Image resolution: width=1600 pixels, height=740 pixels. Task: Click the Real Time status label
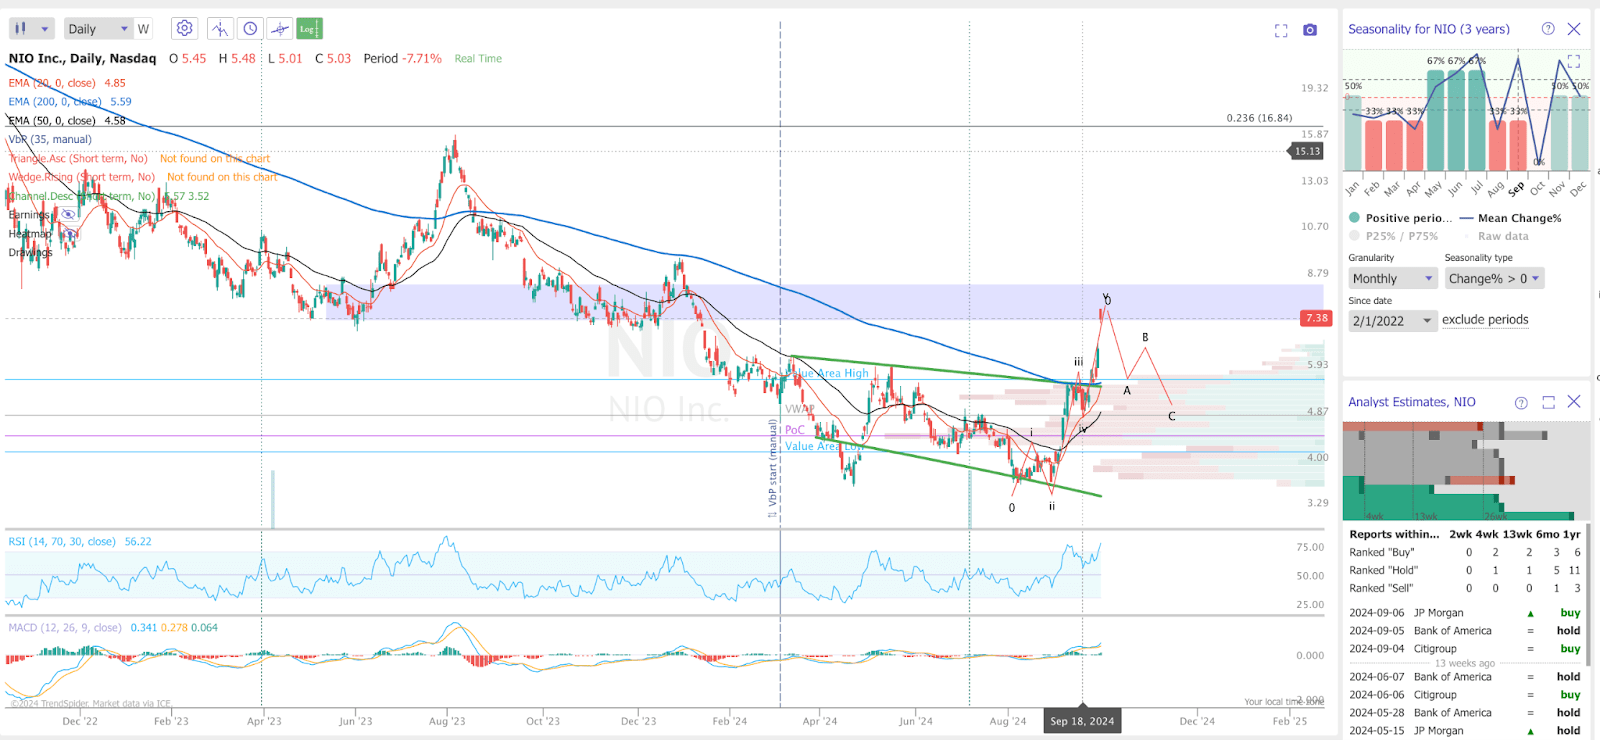[x=478, y=59]
